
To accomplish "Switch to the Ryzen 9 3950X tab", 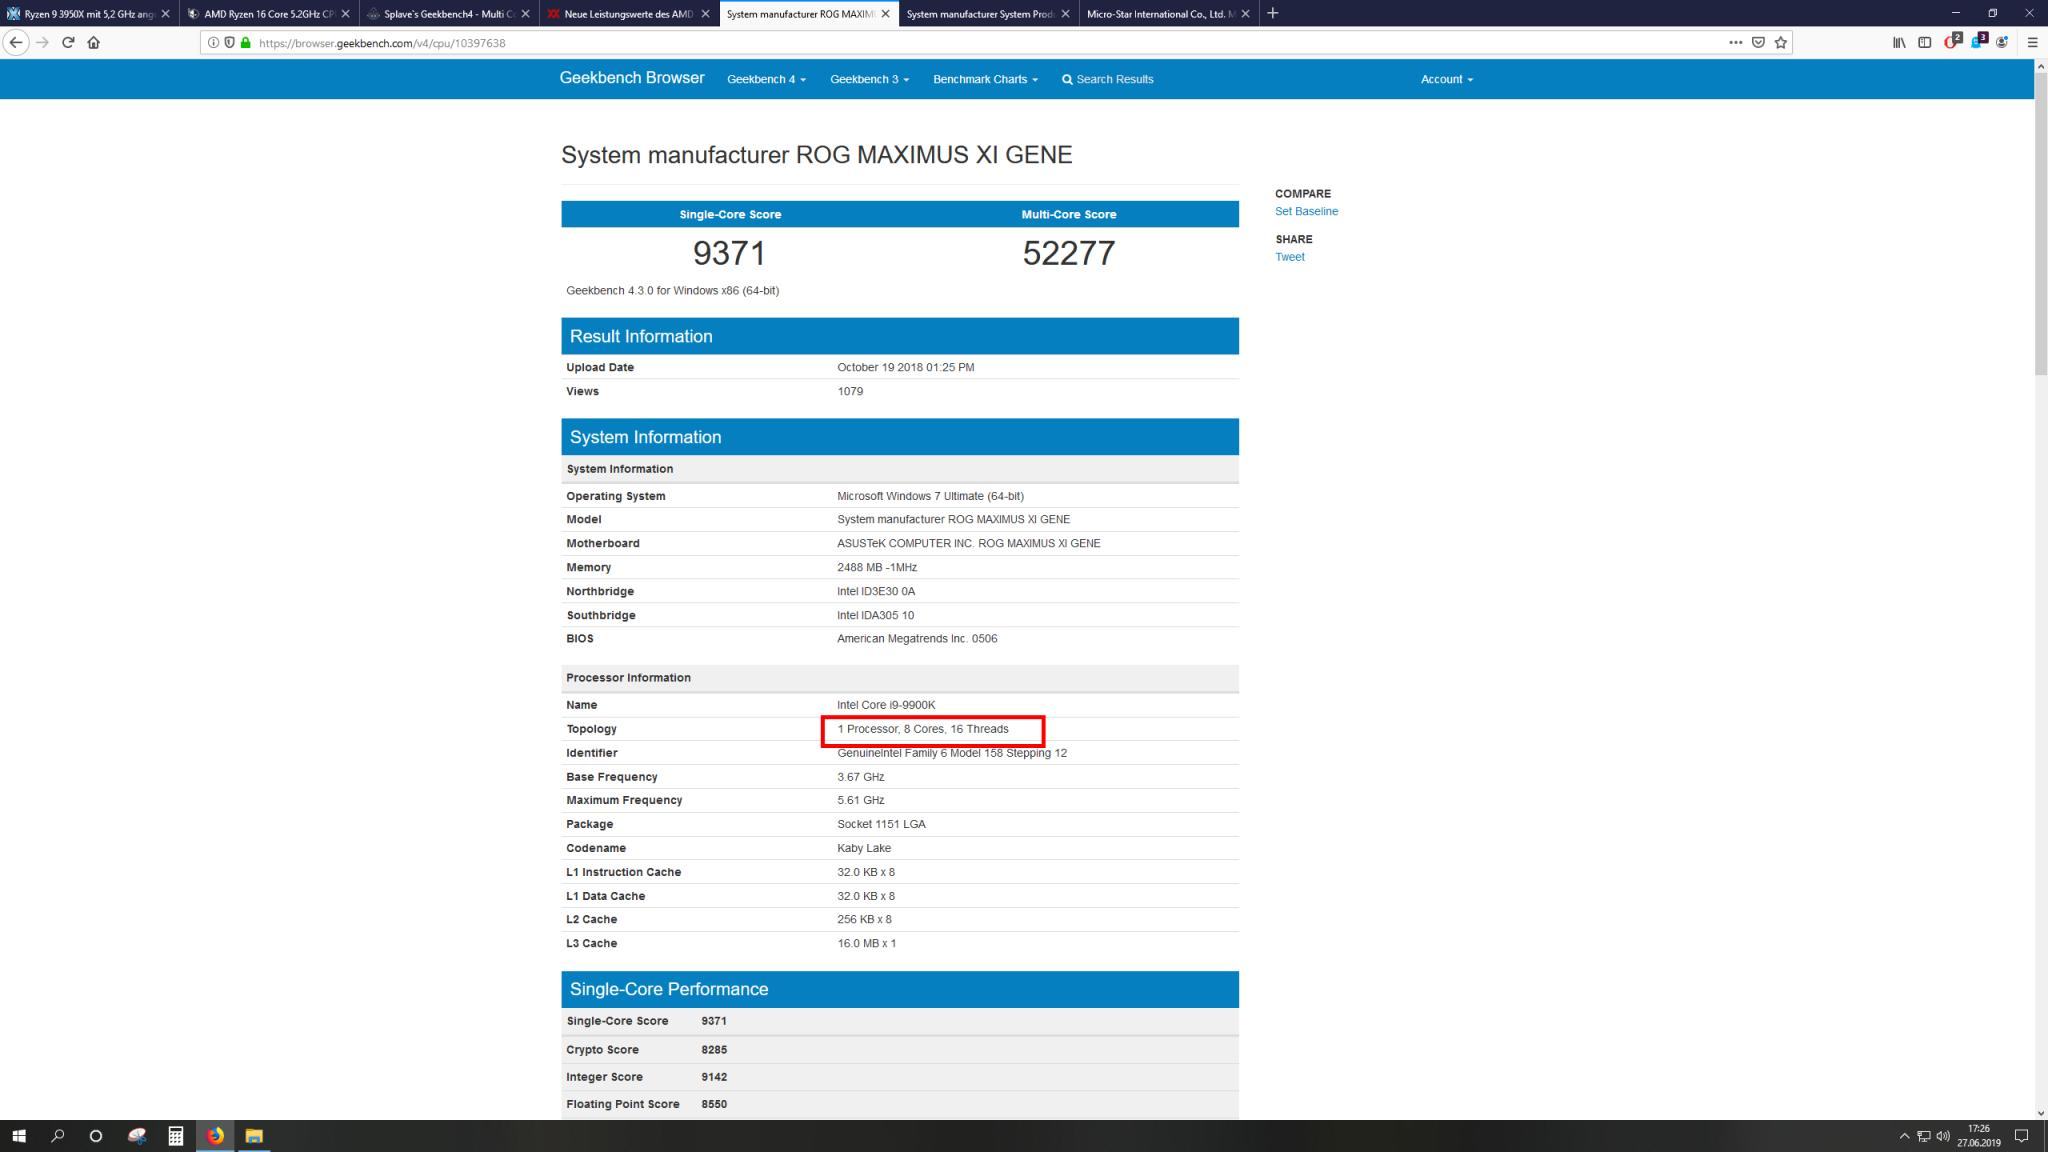I will point(88,14).
